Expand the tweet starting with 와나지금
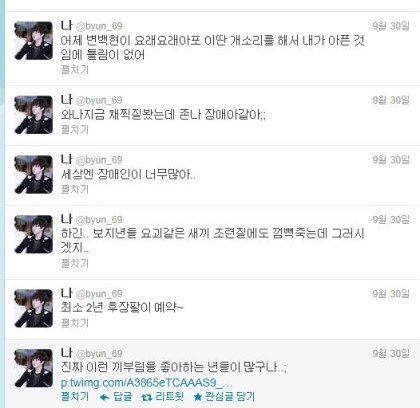 click(75, 129)
